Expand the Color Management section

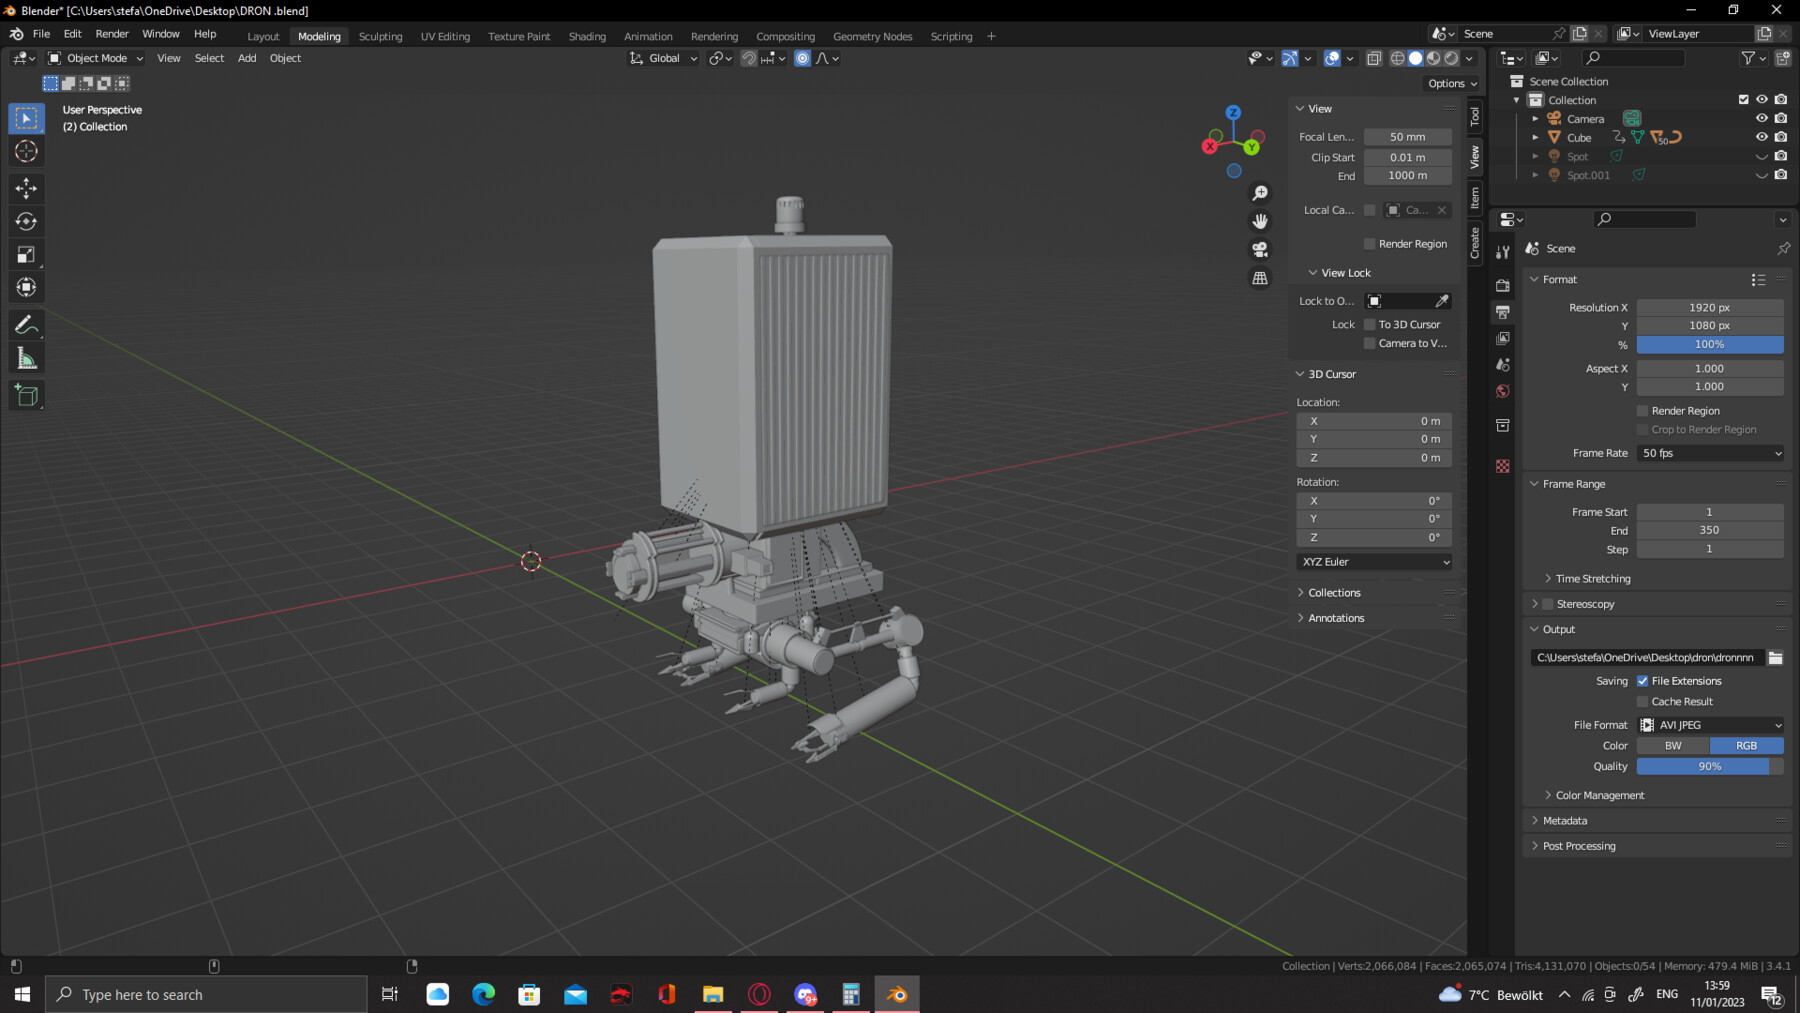1599,795
